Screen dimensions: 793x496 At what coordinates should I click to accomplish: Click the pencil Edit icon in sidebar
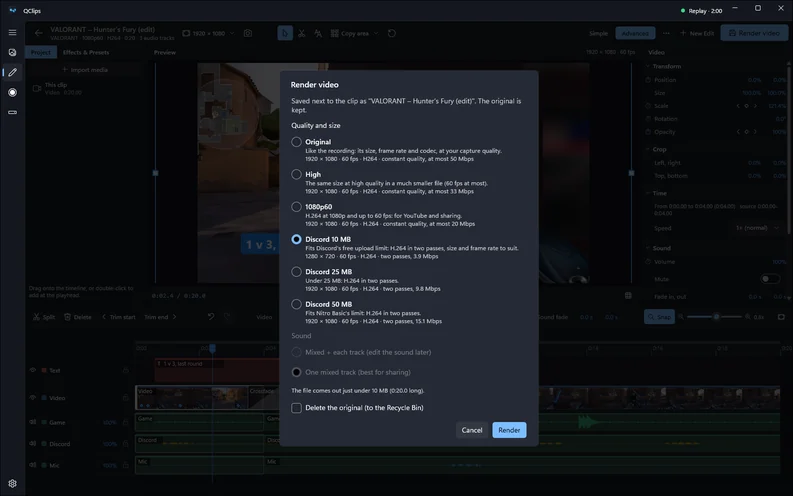pyautogui.click(x=12, y=72)
